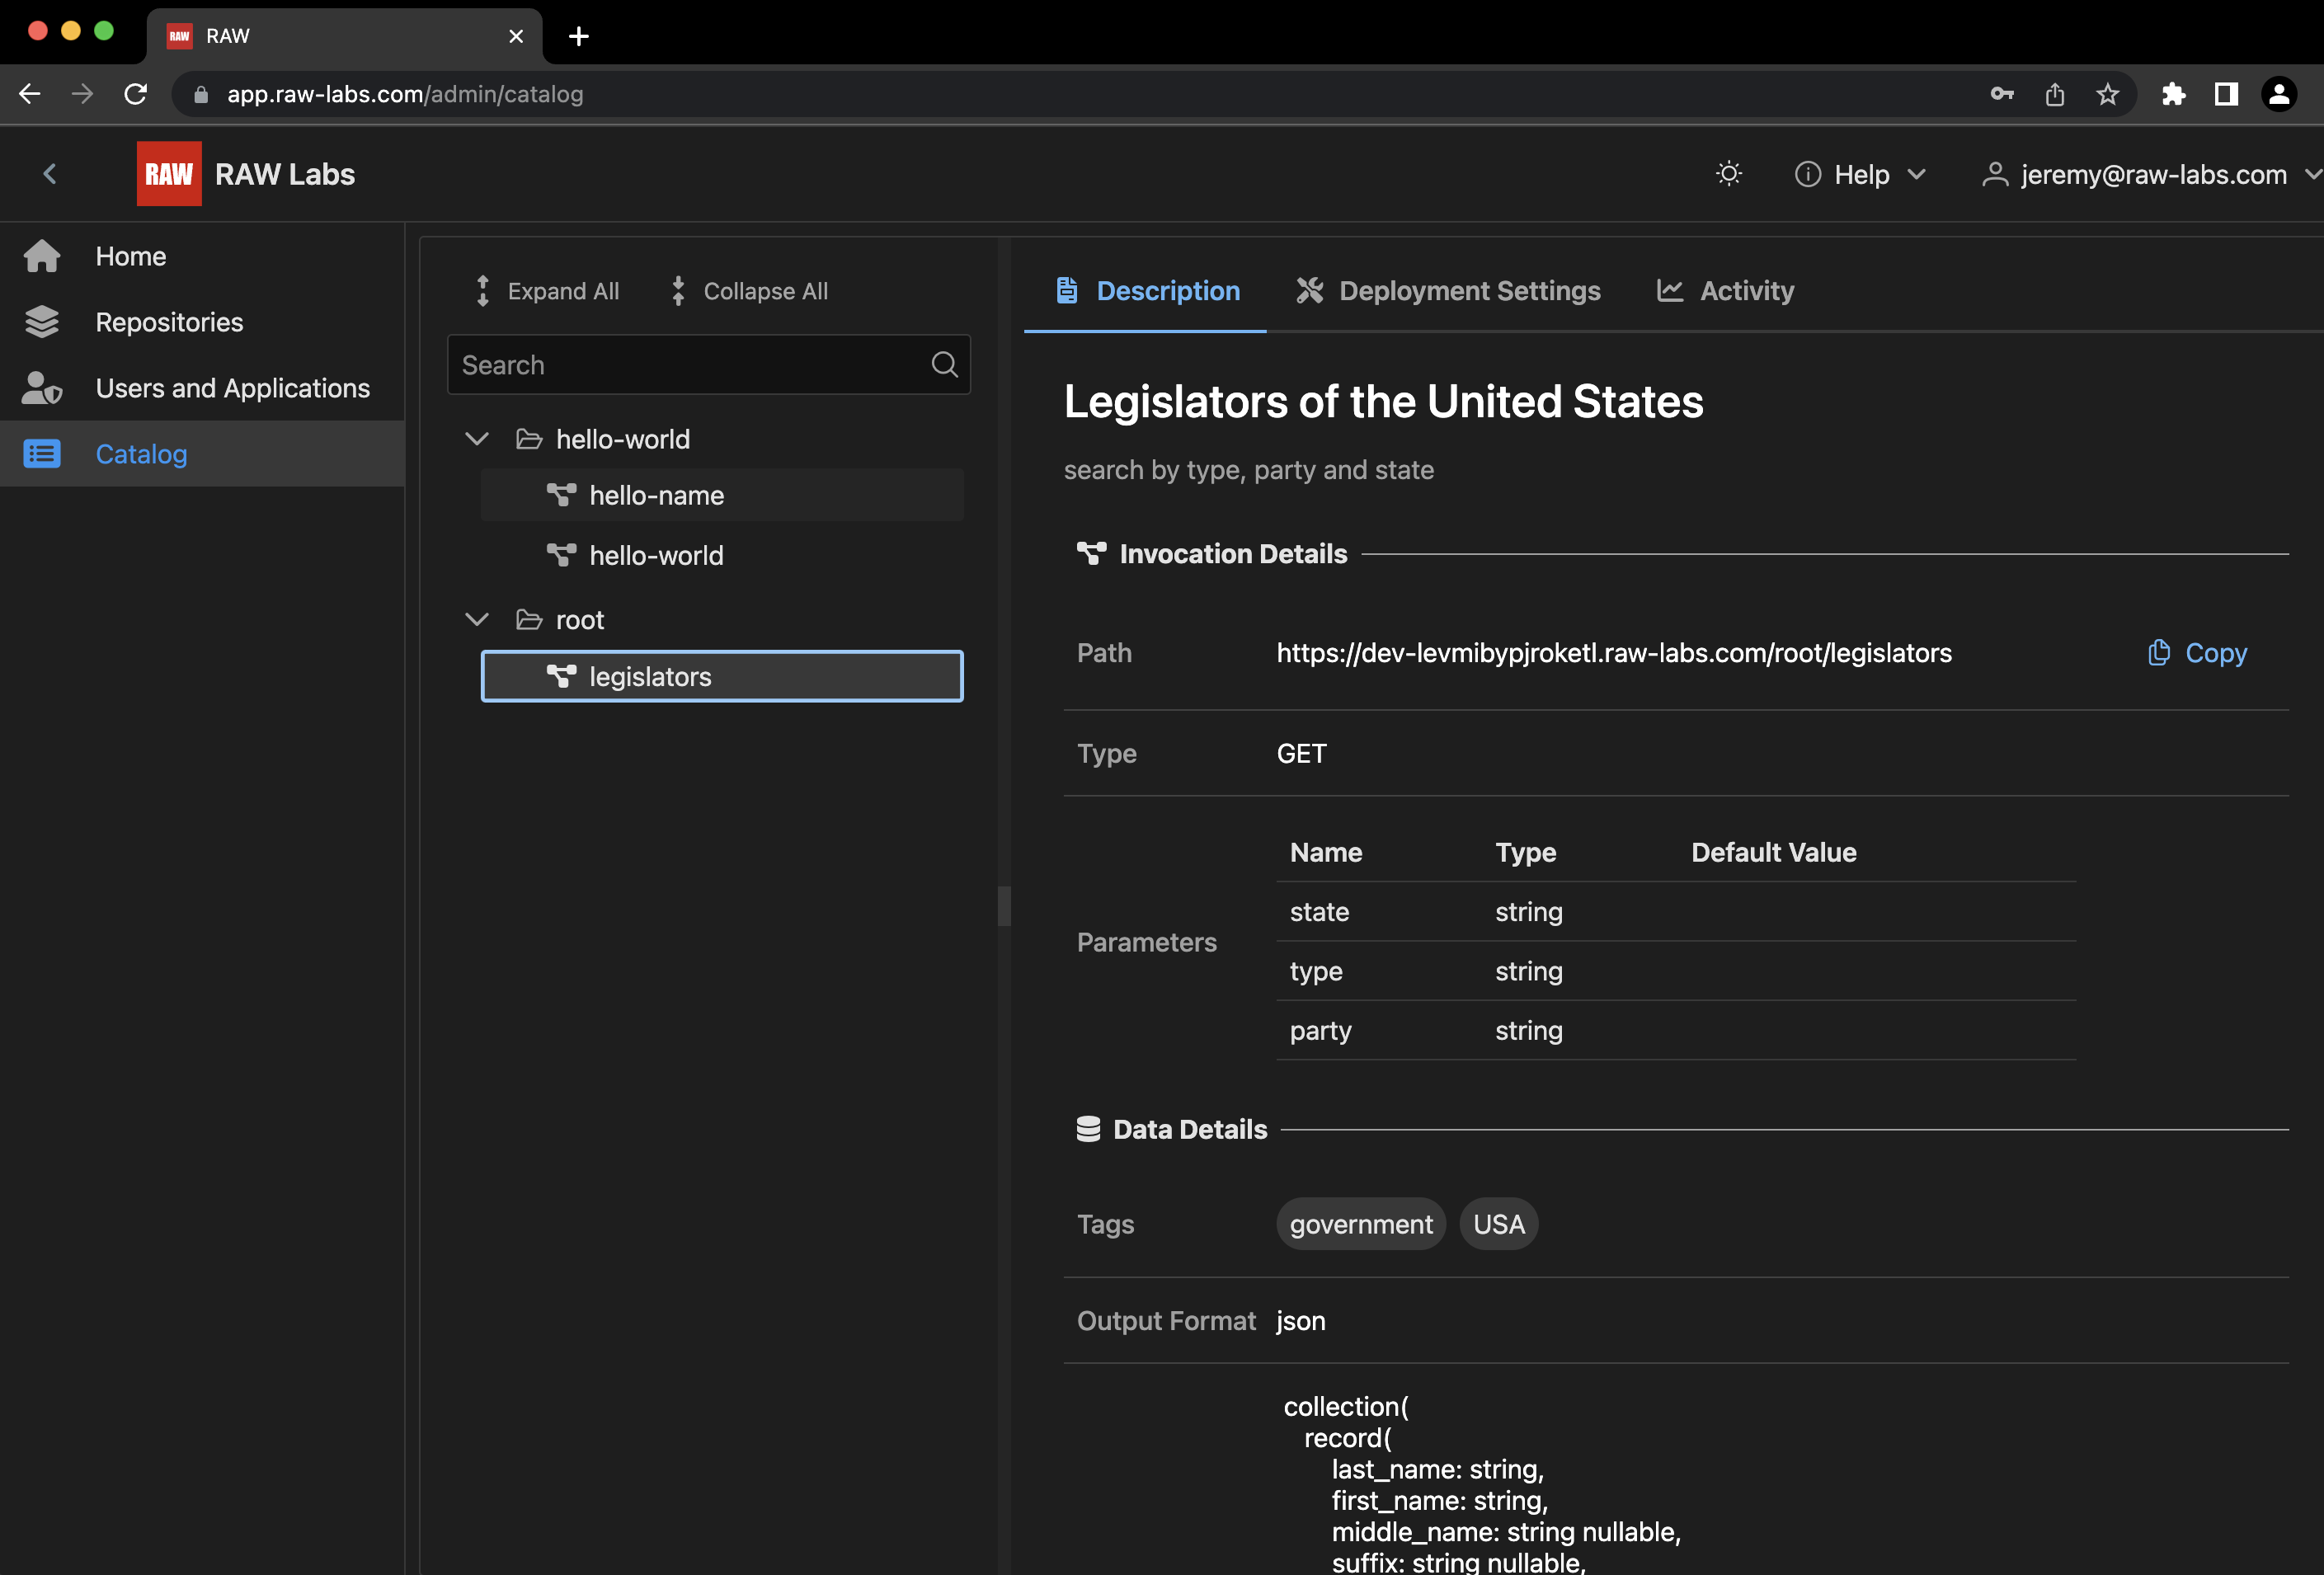Go back in the browser
2324x1575 pixels.
(x=30, y=94)
